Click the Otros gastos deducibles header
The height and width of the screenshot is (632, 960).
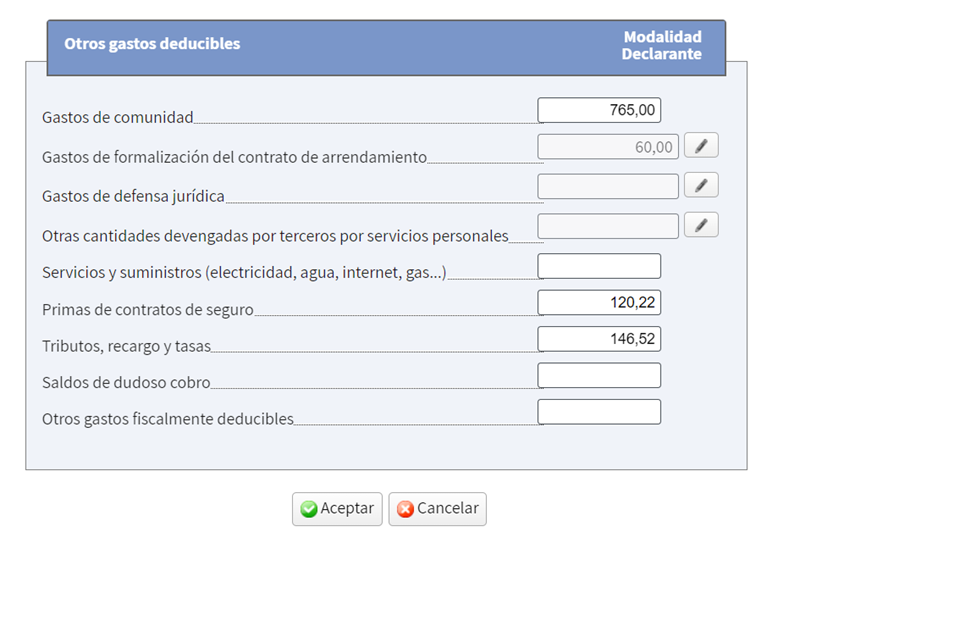[151, 44]
